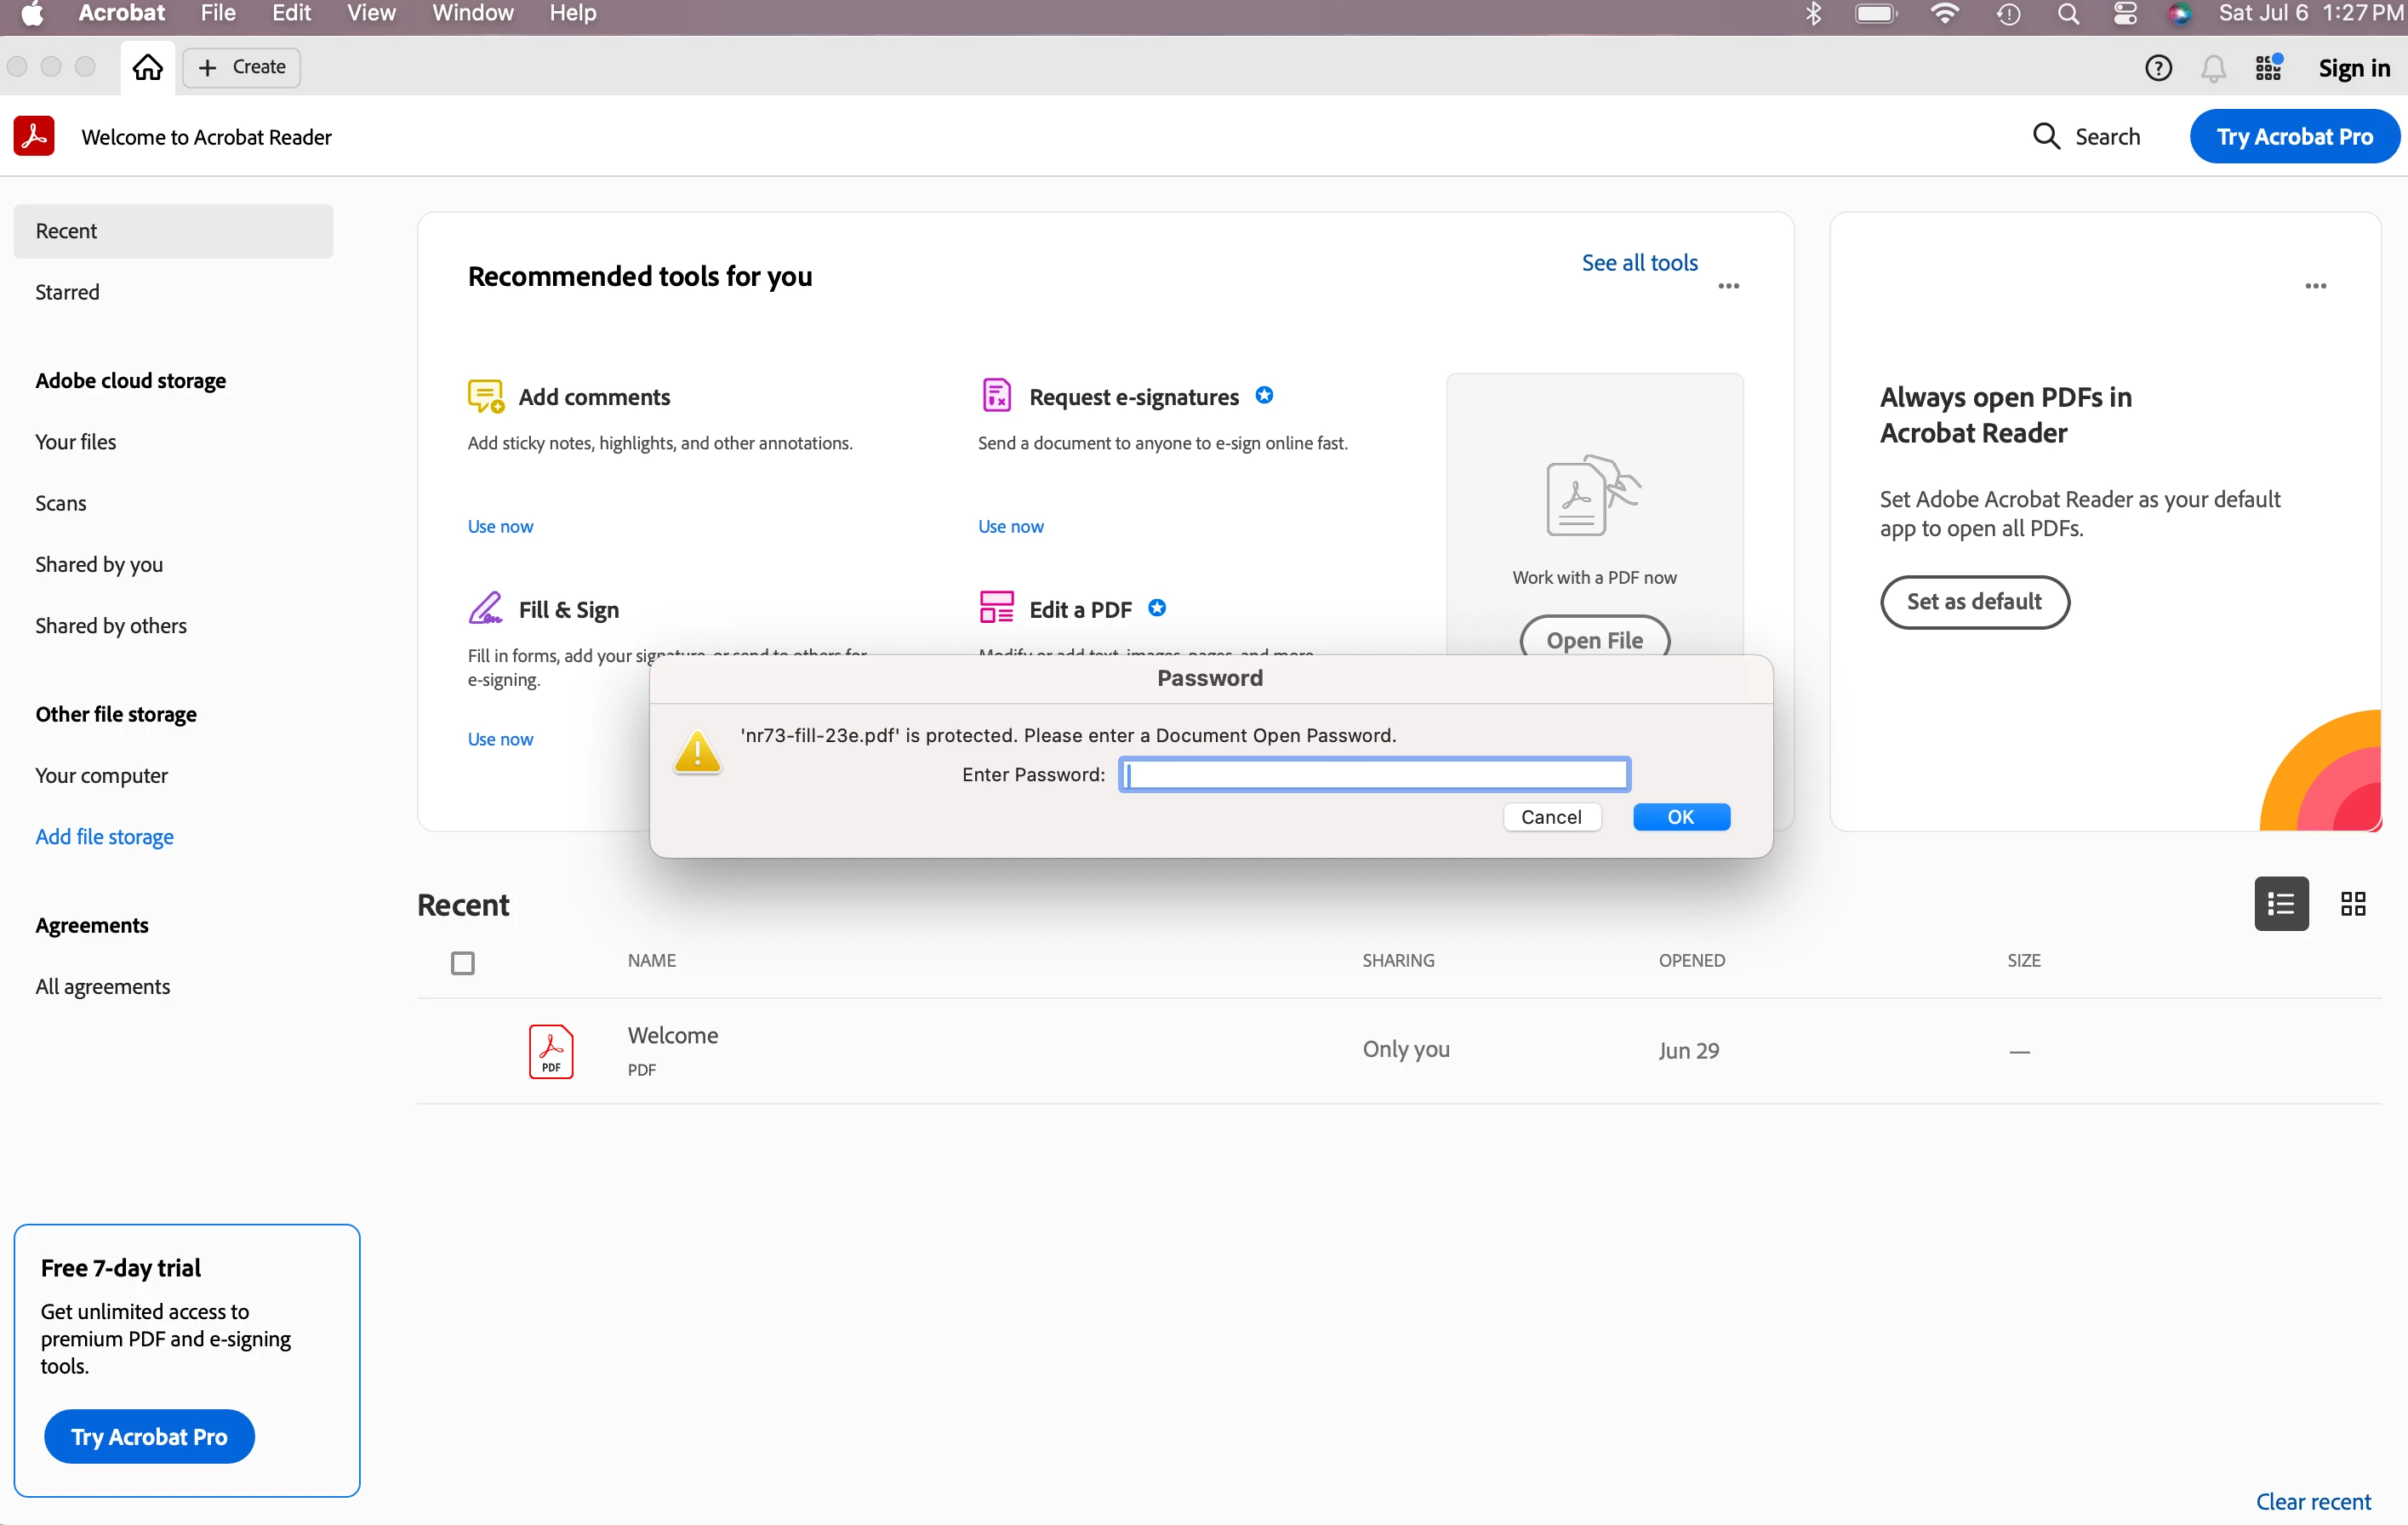Open the File menu in menu bar

pyautogui.click(x=217, y=13)
